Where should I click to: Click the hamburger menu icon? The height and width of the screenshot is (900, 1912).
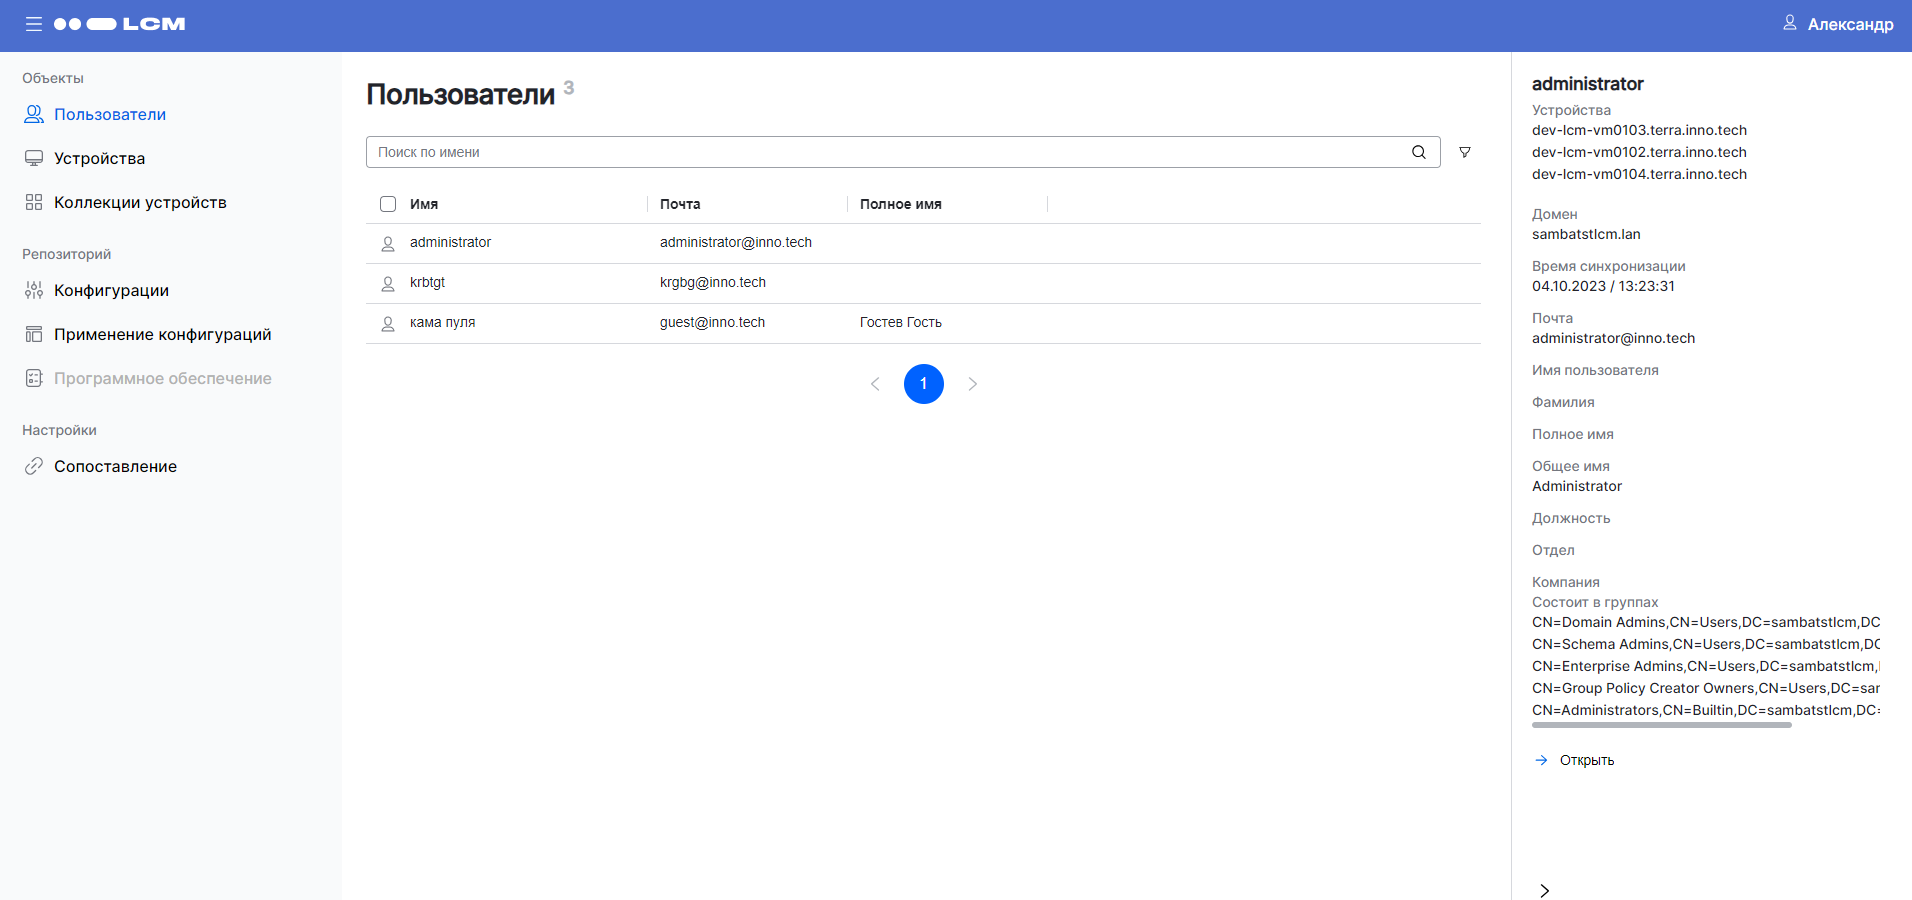(x=34, y=24)
